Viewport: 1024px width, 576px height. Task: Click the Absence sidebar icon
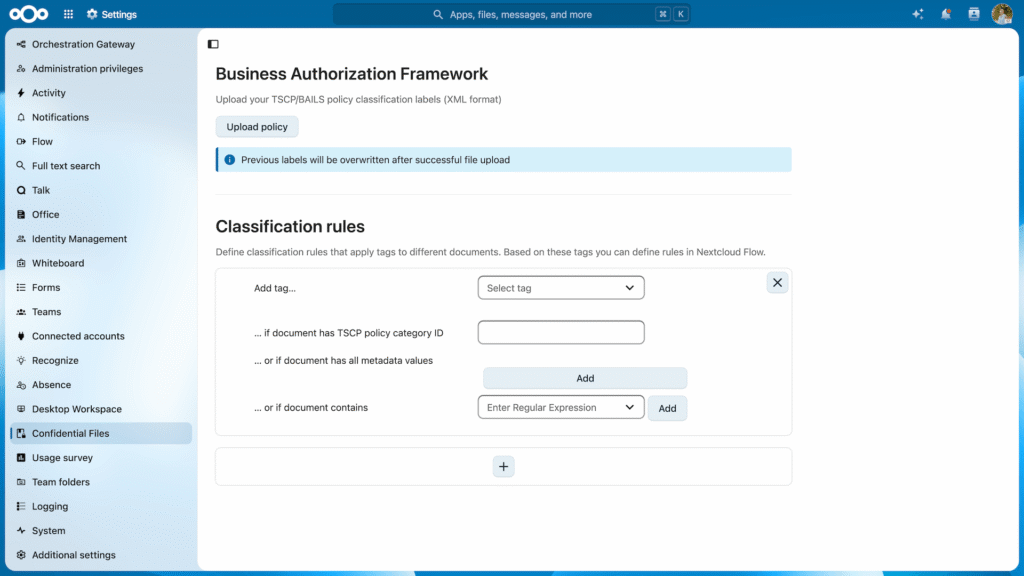21,385
